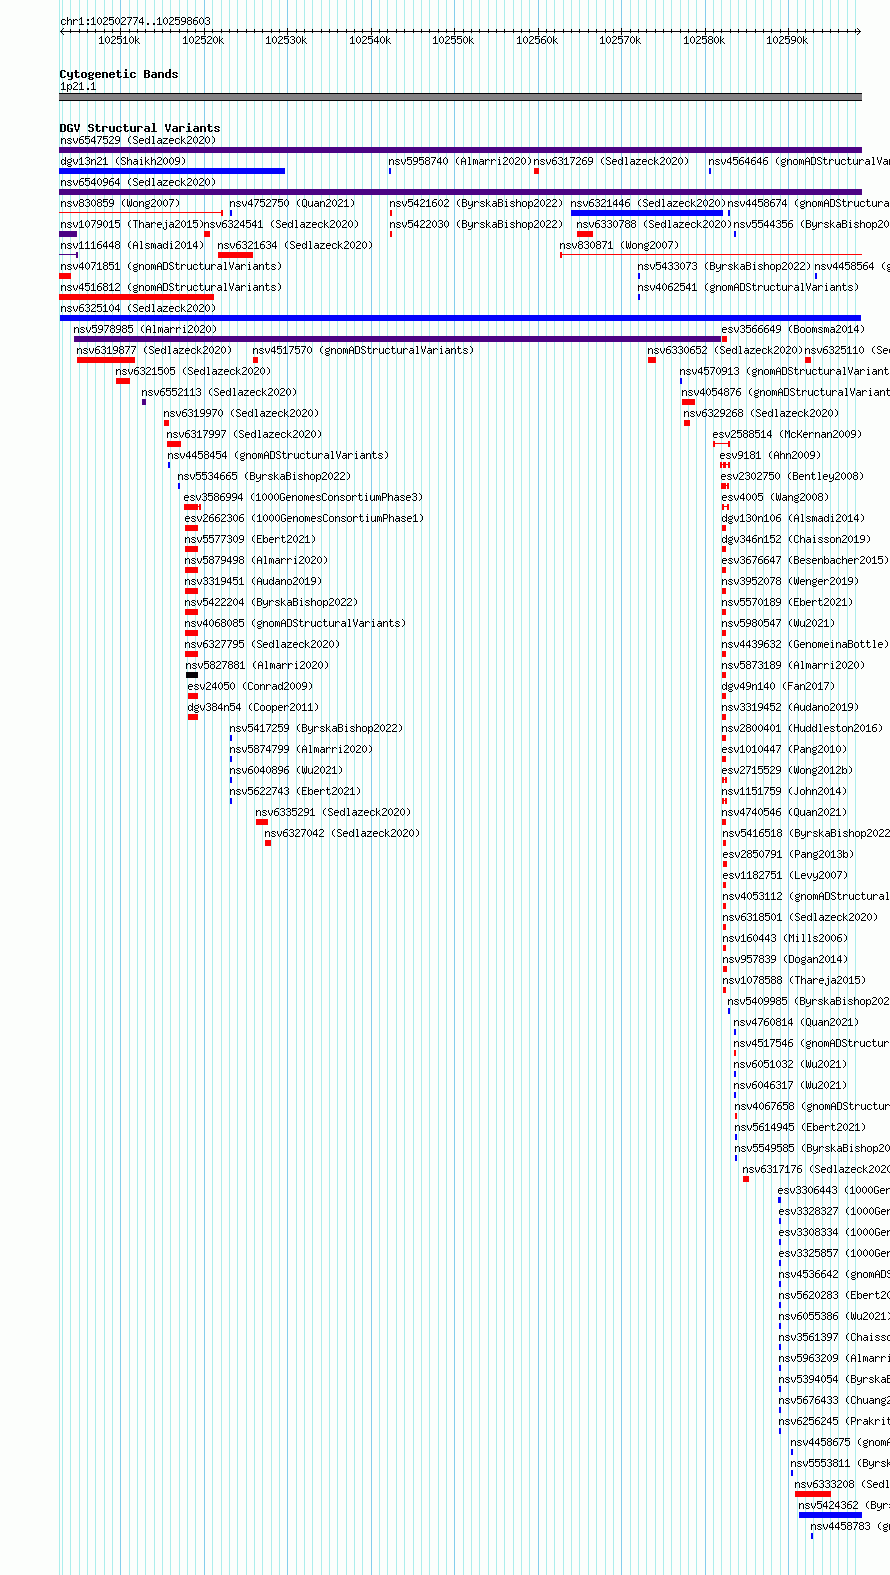890x1575 pixels.
Task: Click the esv2302750 (Bentley2008) label
Action: [x=792, y=476]
